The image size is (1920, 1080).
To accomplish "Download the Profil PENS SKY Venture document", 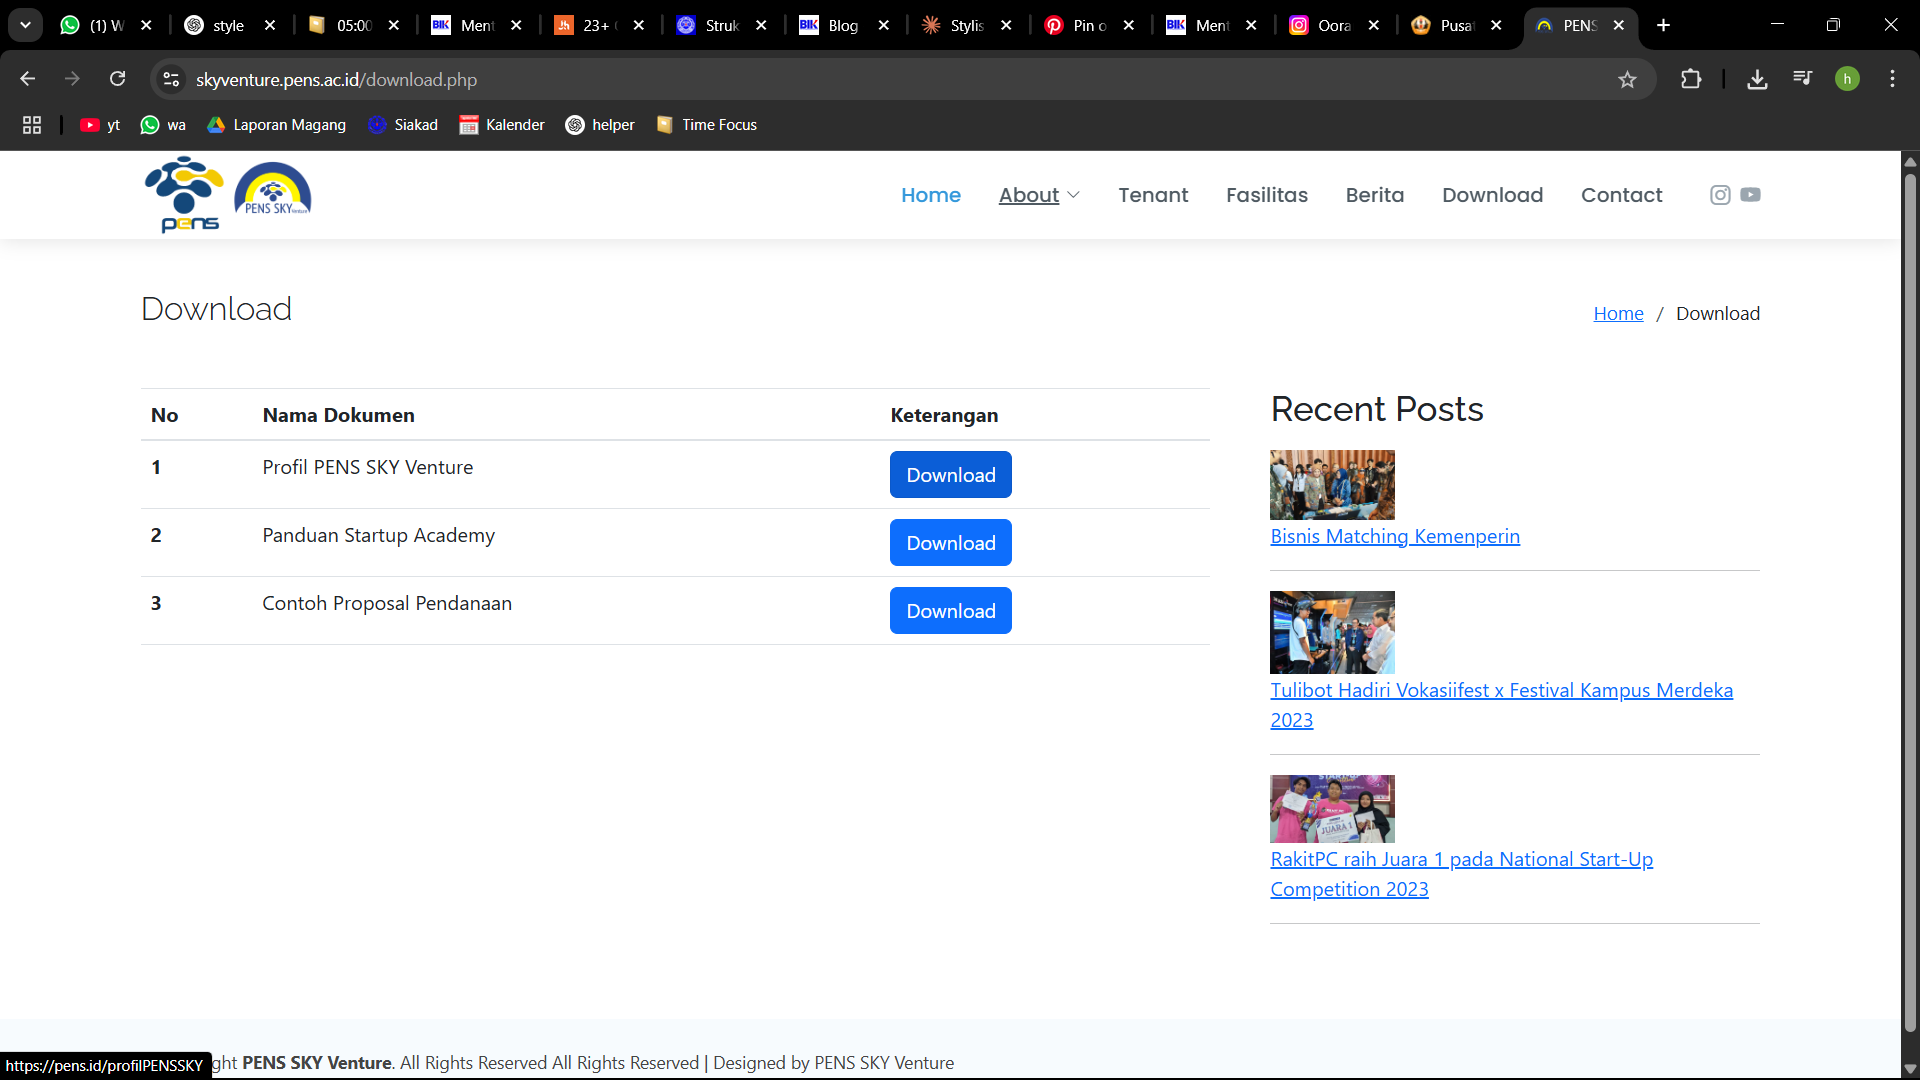I will point(950,475).
